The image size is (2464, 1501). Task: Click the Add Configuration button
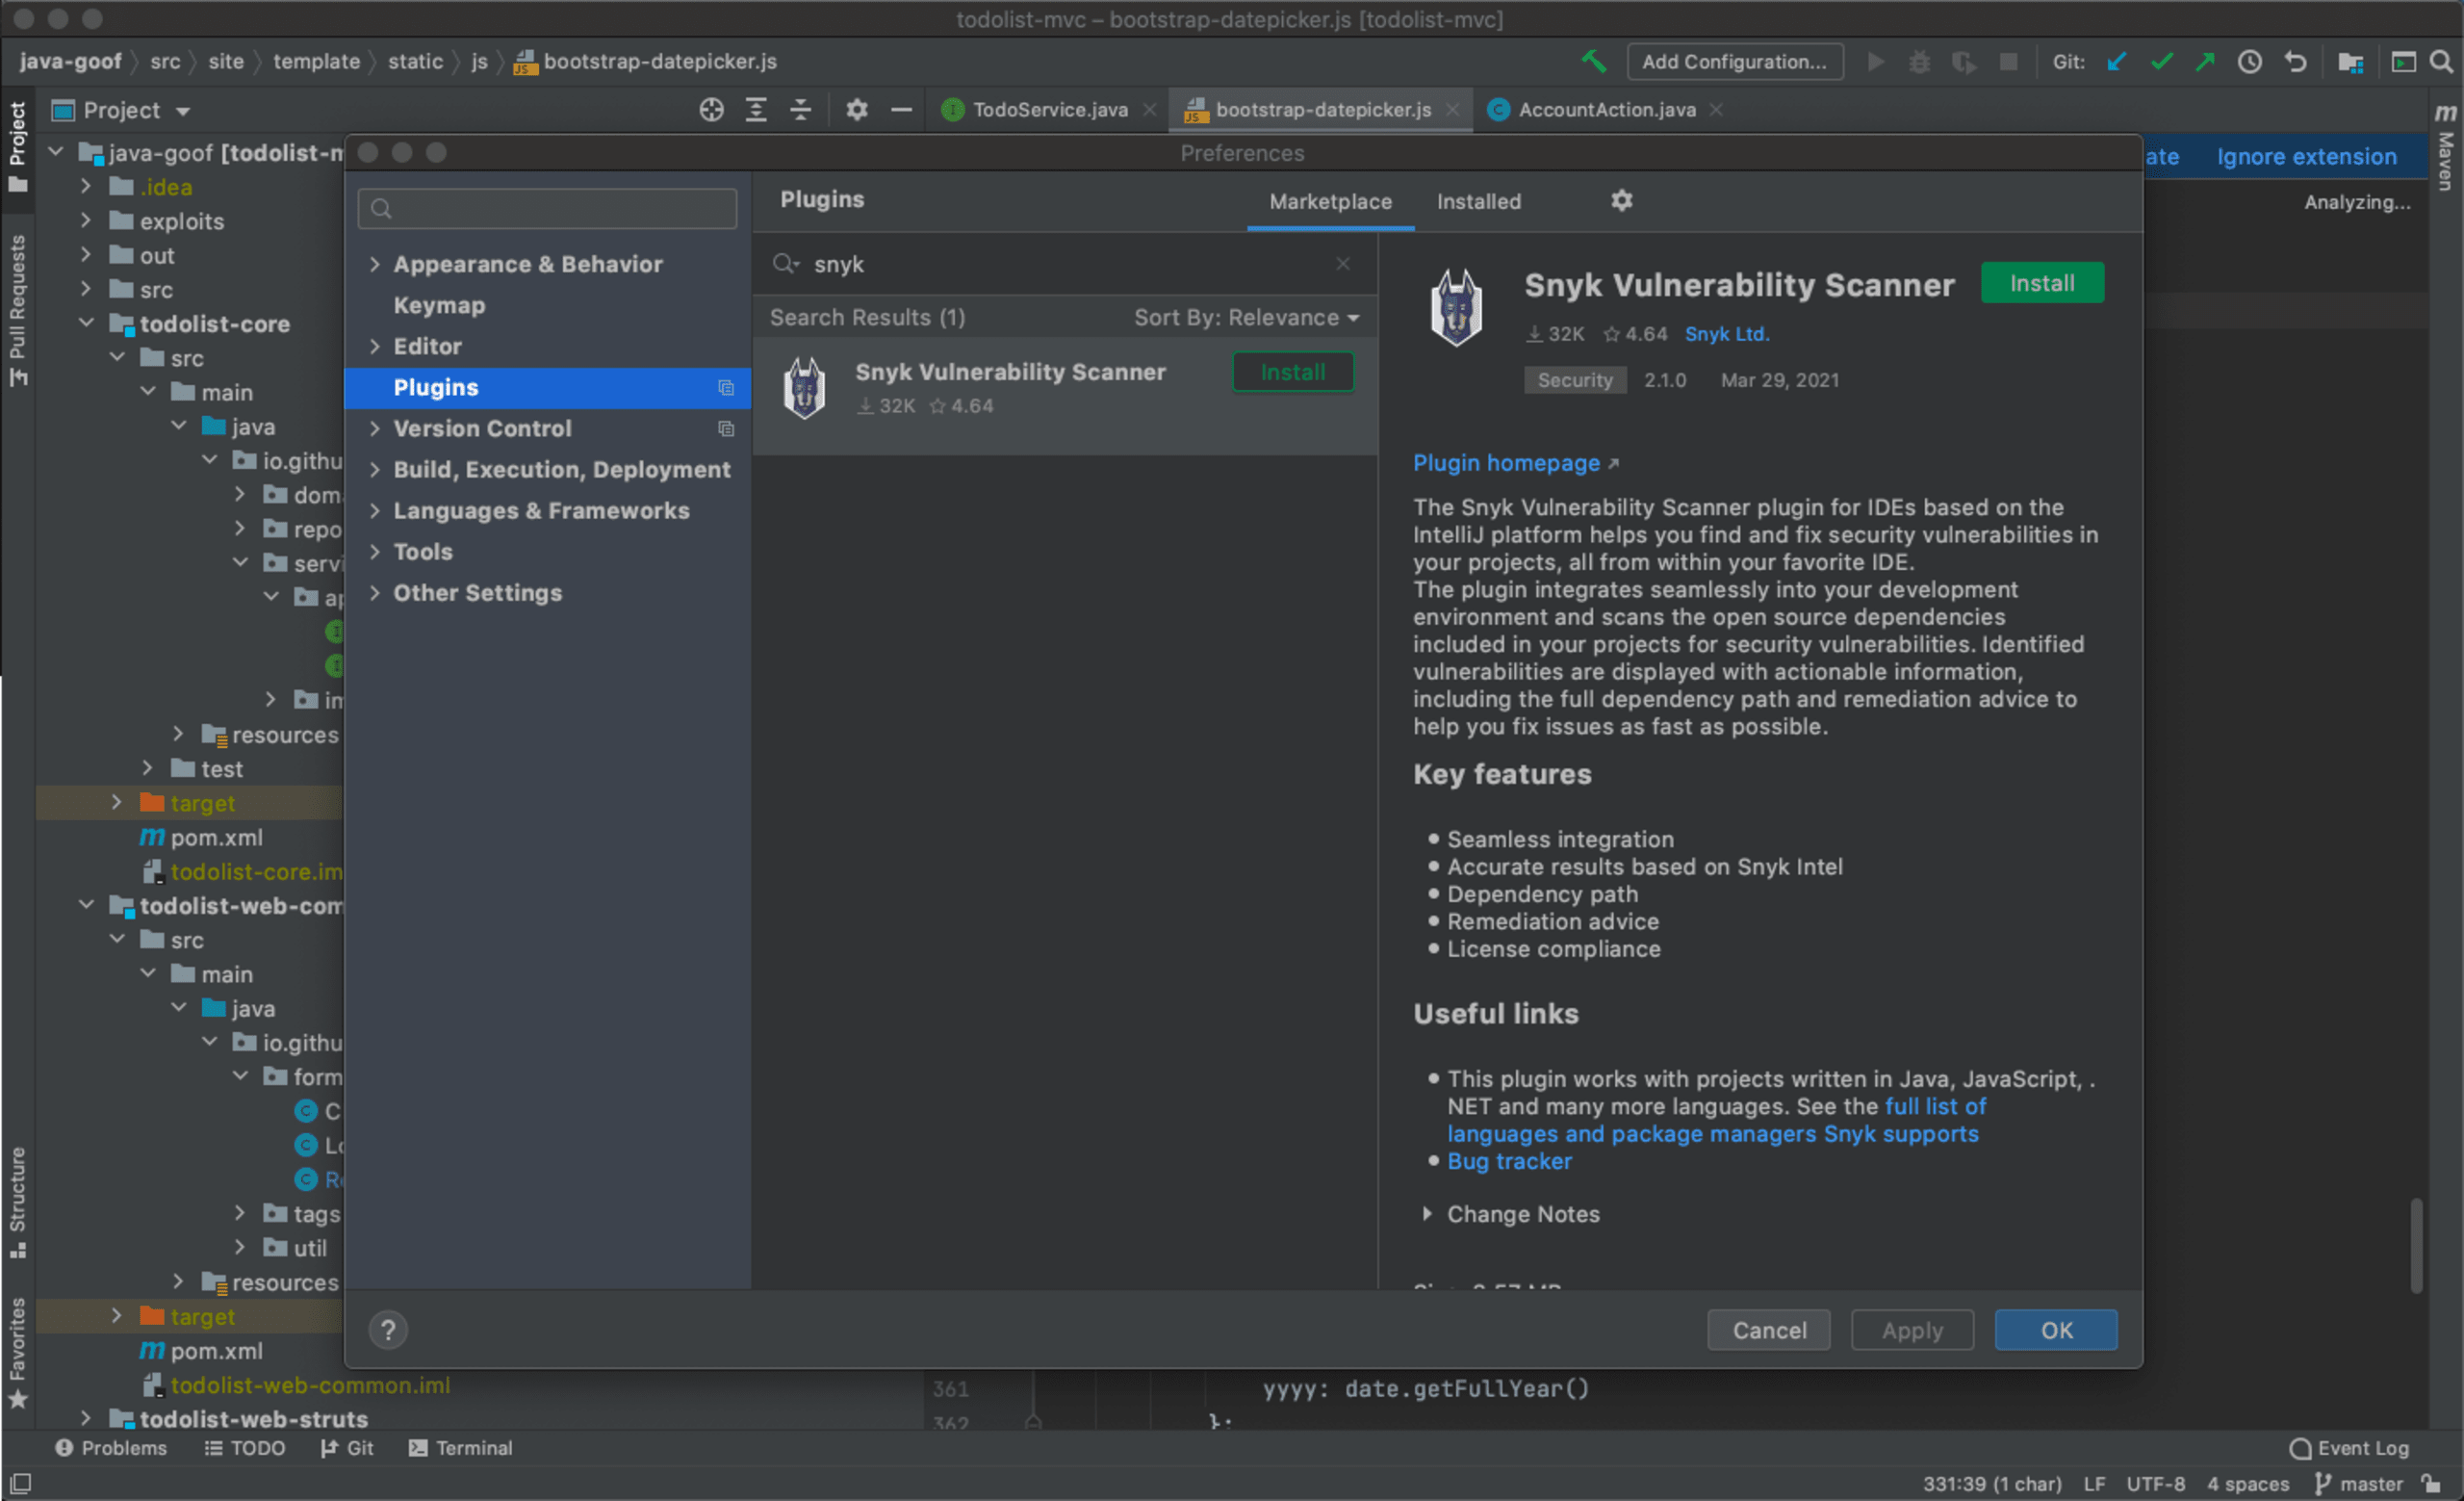[1734, 62]
